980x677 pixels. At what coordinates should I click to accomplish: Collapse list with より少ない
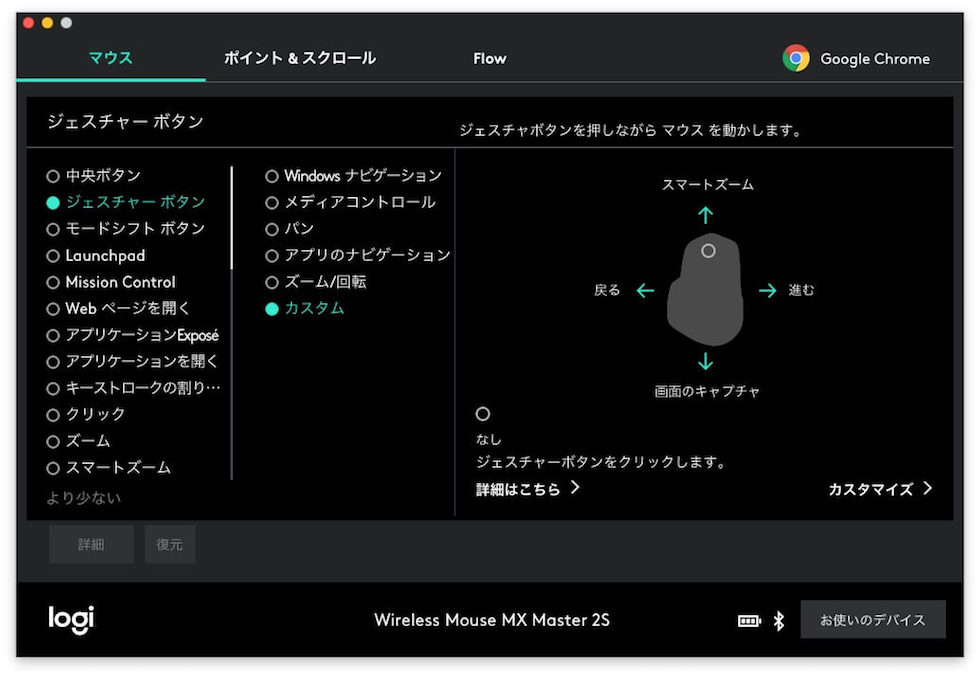84,498
